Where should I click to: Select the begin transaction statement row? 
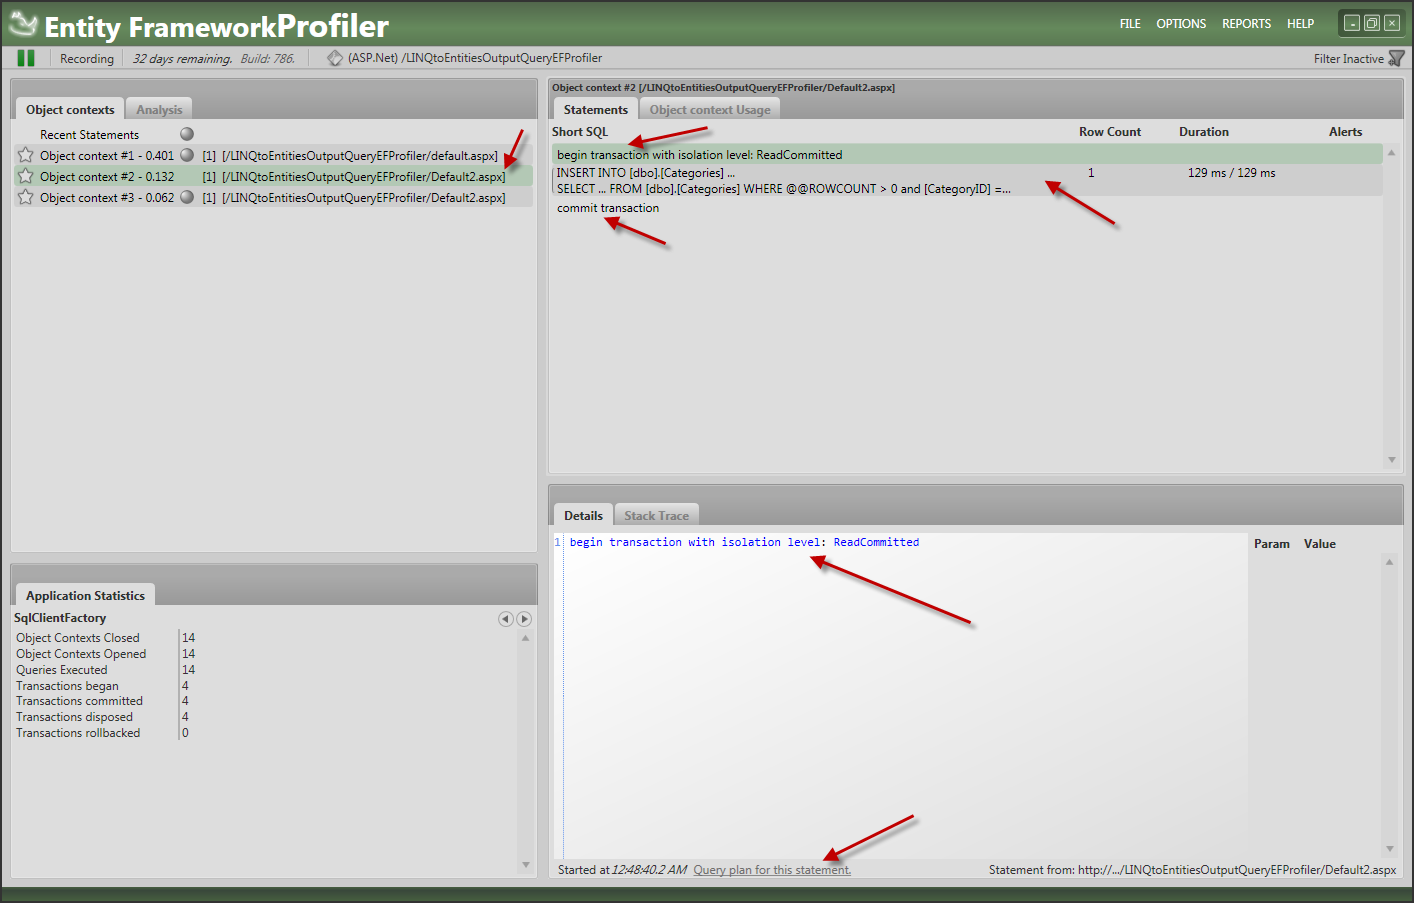click(967, 155)
